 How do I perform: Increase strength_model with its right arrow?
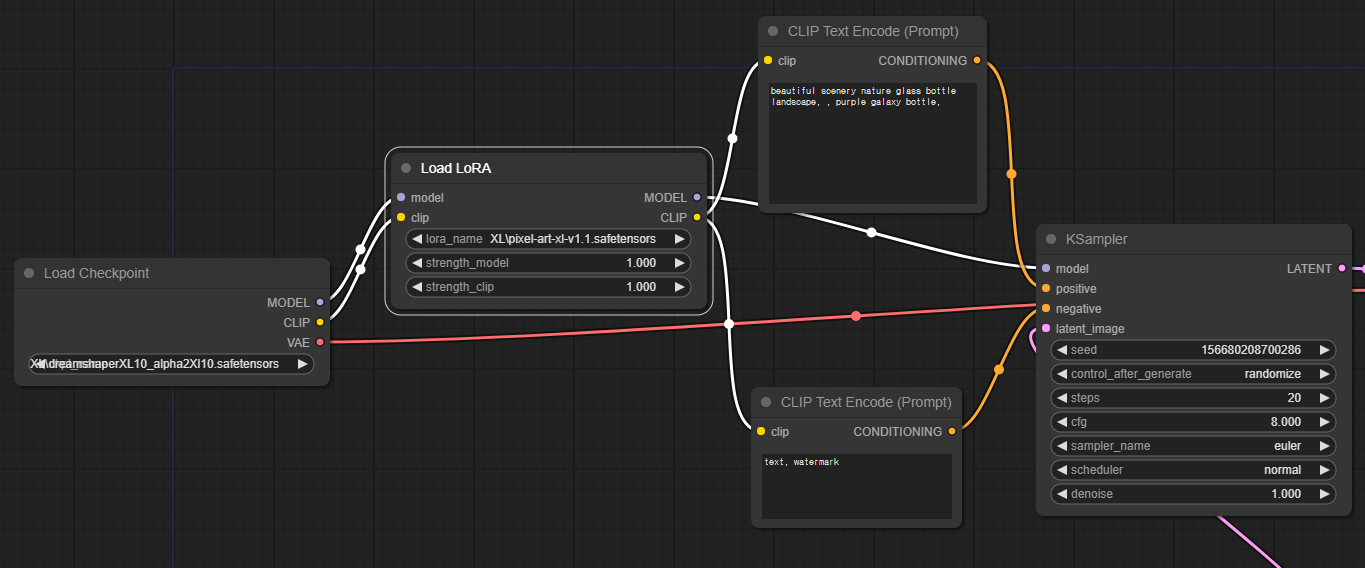click(x=680, y=263)
